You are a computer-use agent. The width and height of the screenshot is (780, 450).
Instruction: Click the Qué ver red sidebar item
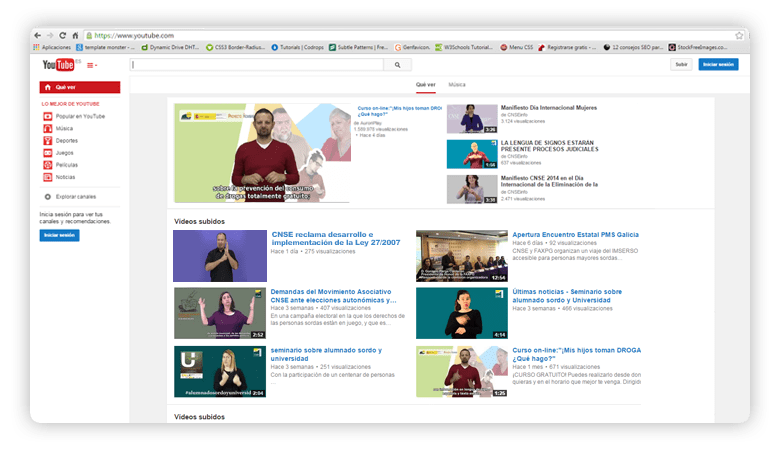[x=80, y=87]
